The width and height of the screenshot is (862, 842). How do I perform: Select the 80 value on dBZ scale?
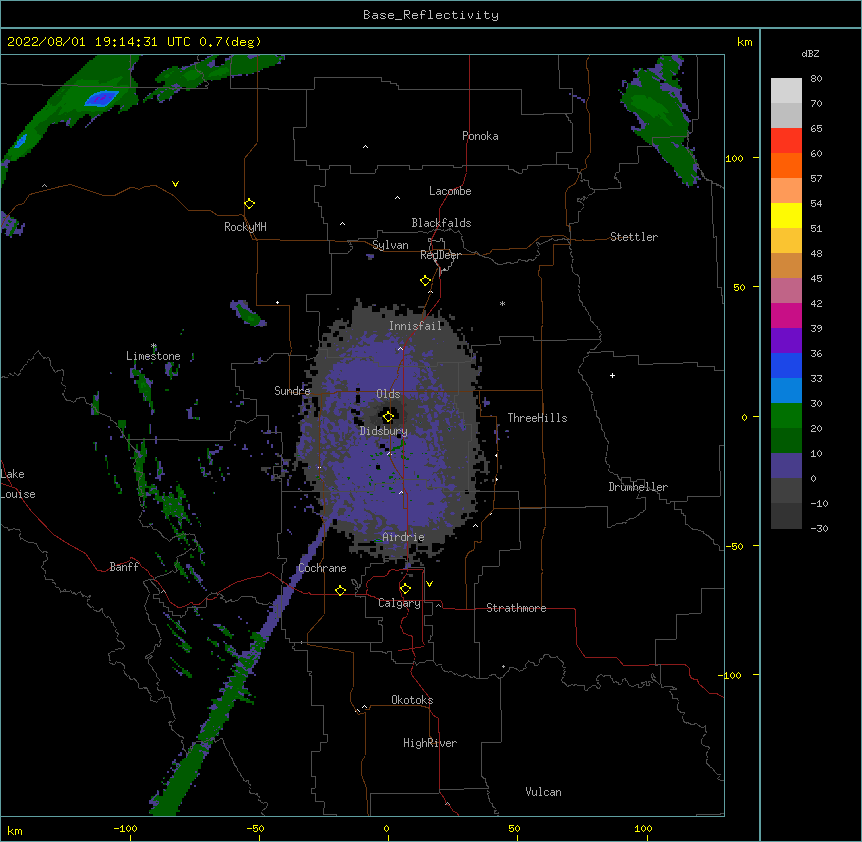point(816,79)
